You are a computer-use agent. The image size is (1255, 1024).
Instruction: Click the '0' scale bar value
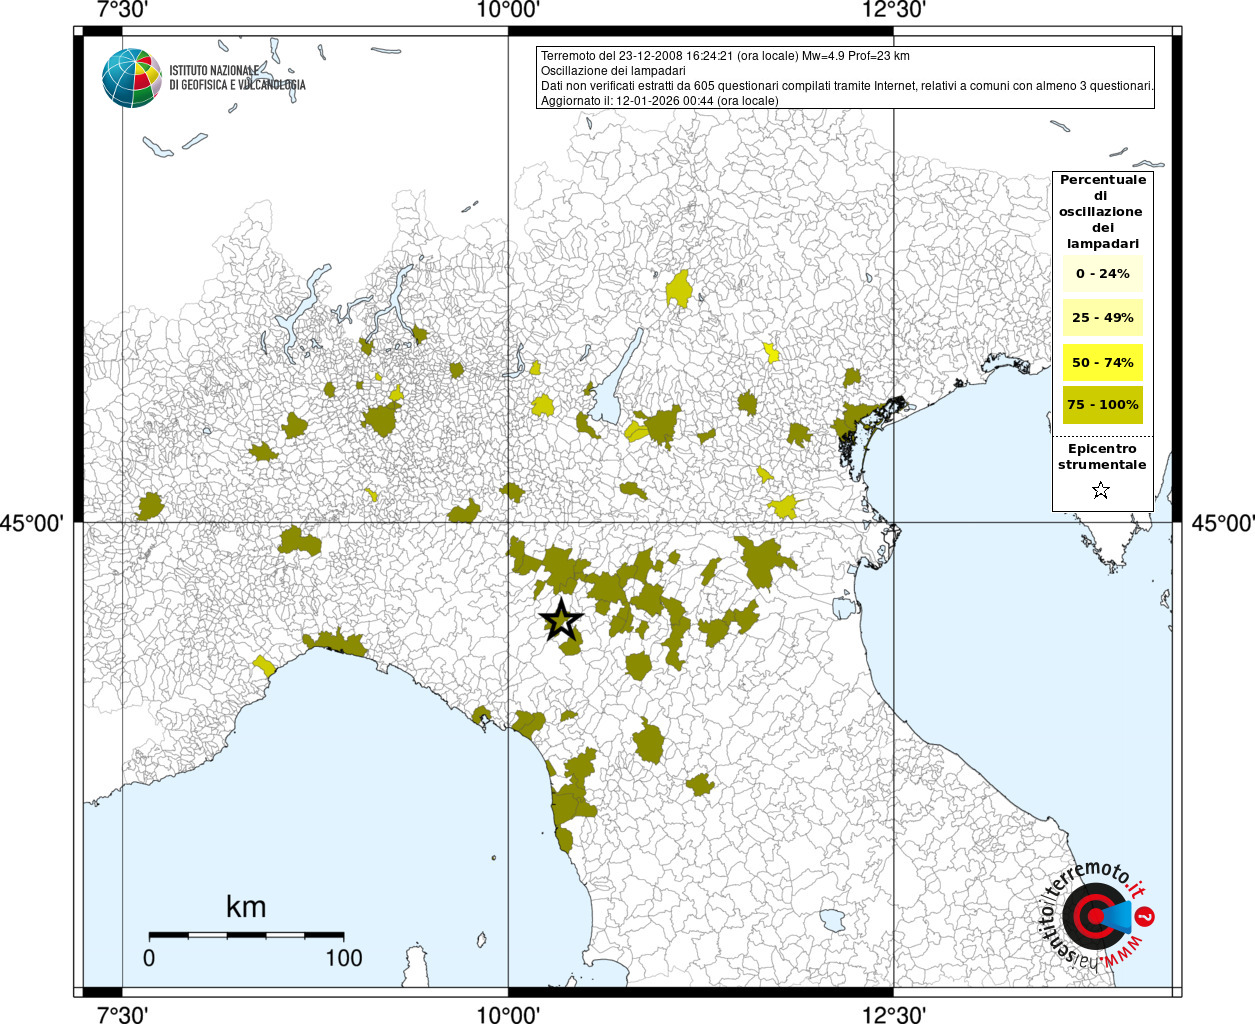click(149, 958)
